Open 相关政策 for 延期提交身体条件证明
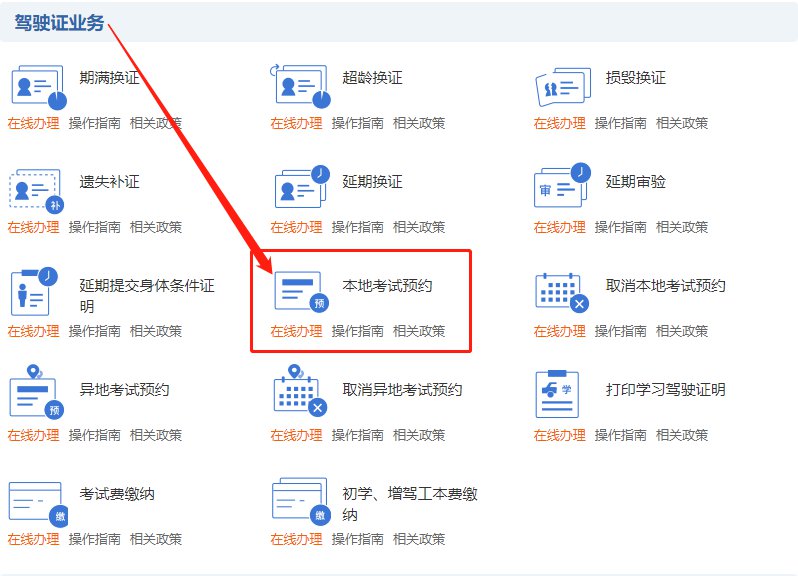 tap(156, 331)
